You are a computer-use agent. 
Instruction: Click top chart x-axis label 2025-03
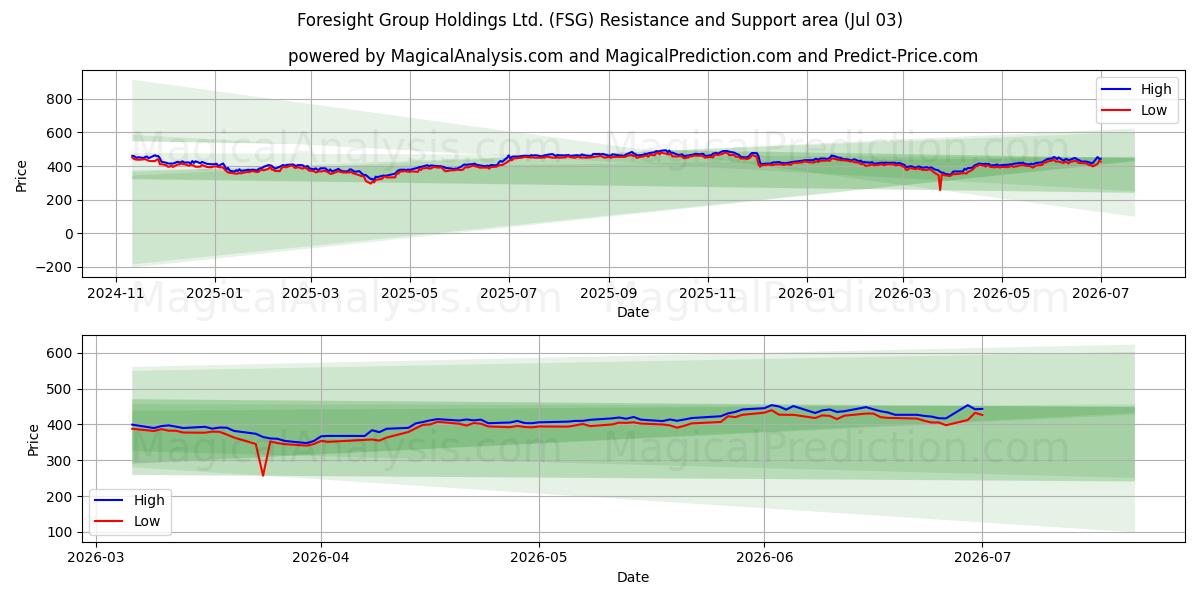click(x=311, y=293)
